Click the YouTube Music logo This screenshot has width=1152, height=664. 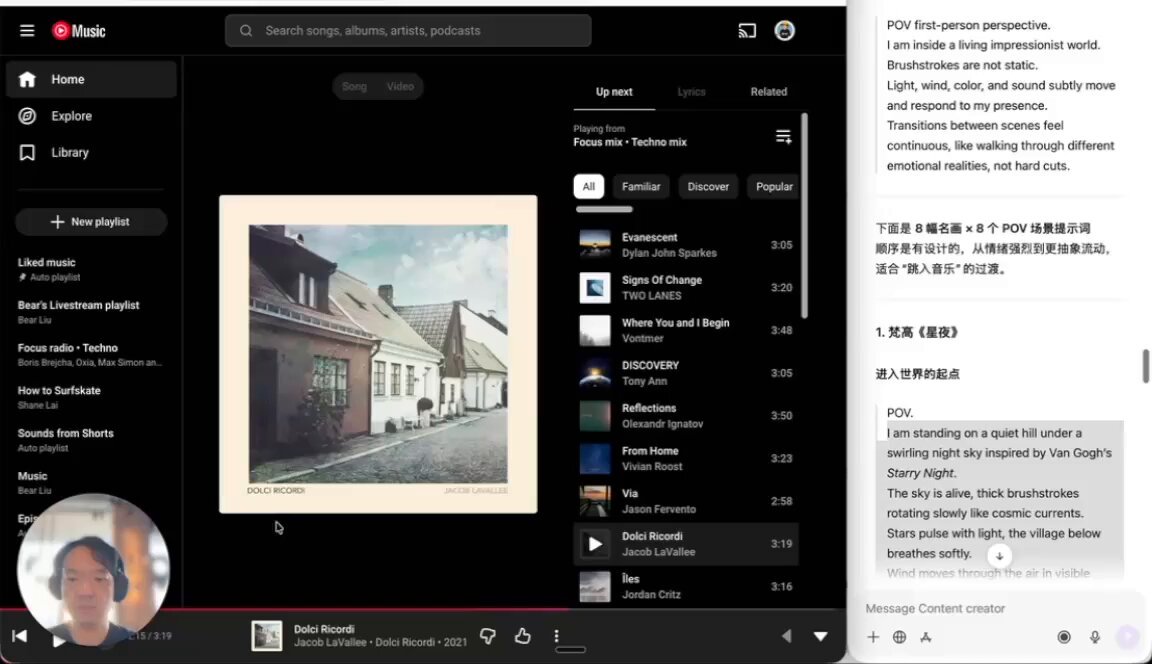pos(79,31)
